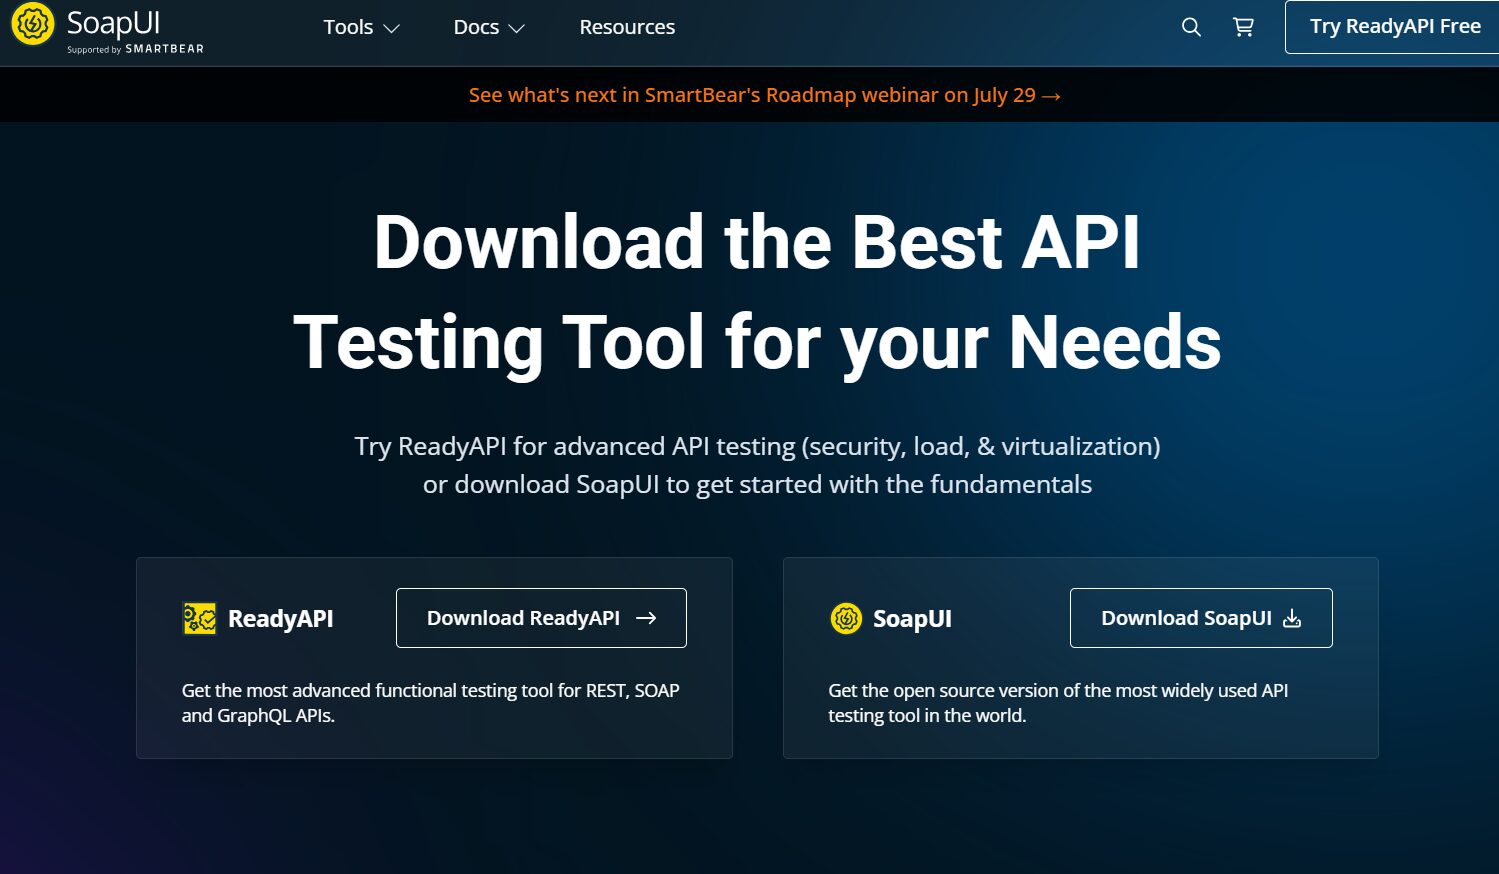Click the arrow at end of webinar banner
Image resolution: width=1499 pixels, height=874 pixels.
[1051, 96]
